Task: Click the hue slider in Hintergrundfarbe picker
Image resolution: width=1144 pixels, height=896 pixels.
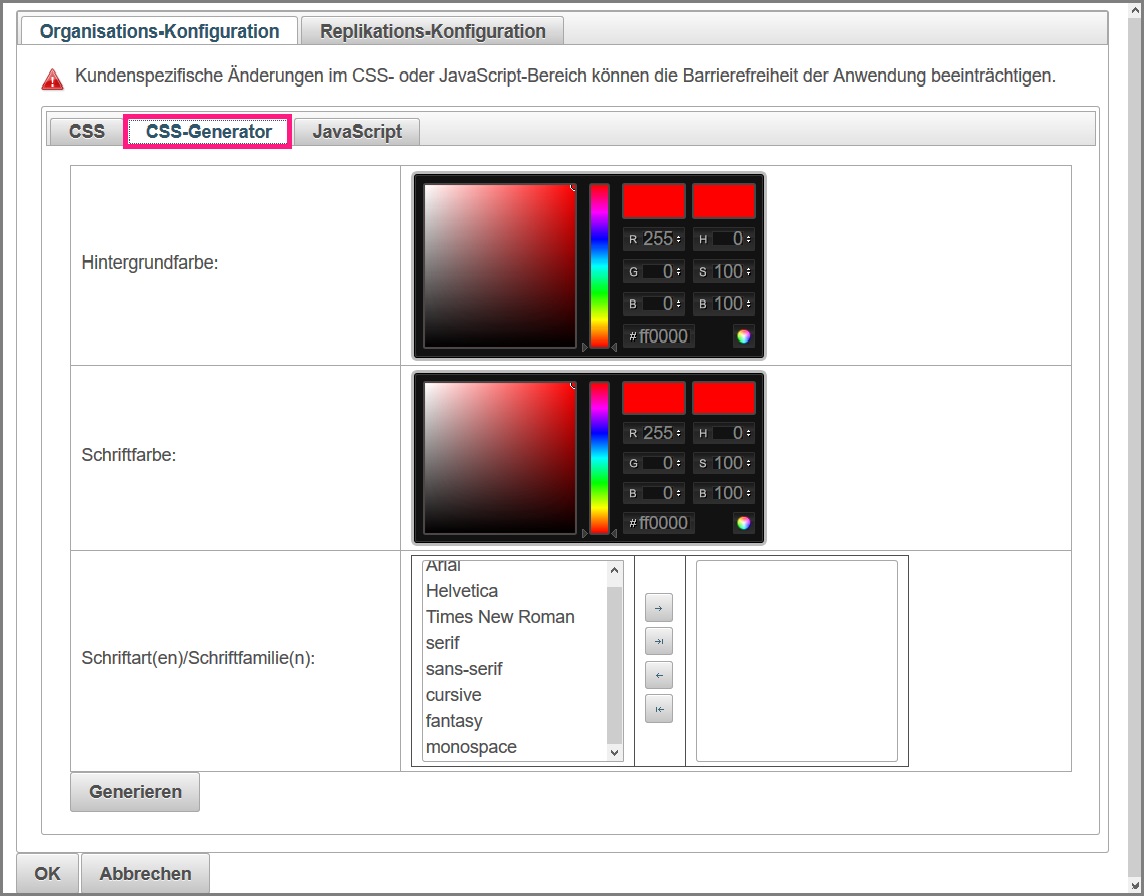Action: coord(599,266)
